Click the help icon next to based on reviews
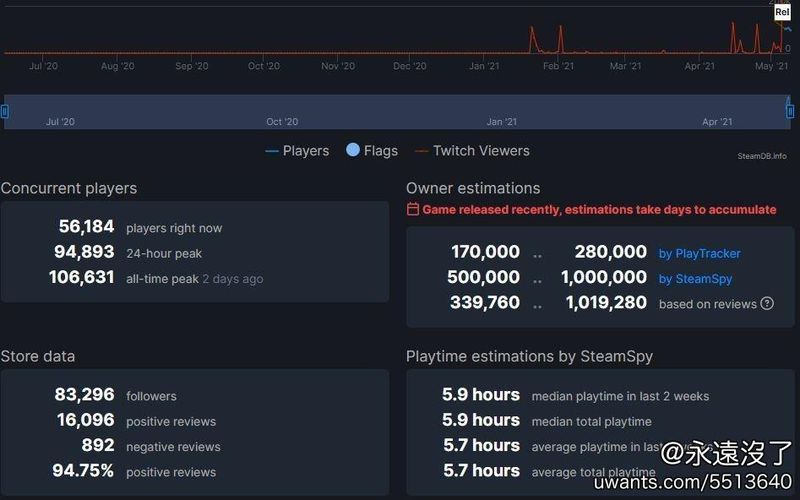800x500 pixels. (x=767, y=304)
